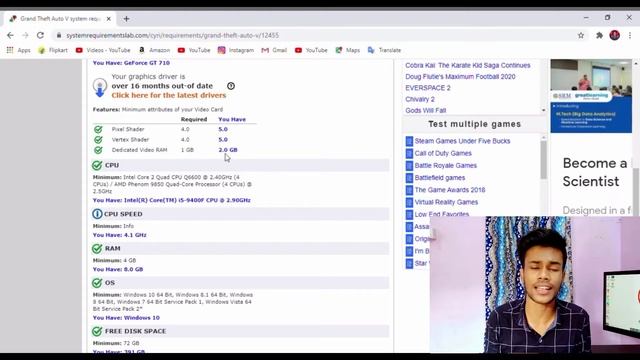The width and height of the screenshot is (640, 360).
Task: Click the CPU SPEED info icon
Action: pyautogui.click(x=97, y=214)
